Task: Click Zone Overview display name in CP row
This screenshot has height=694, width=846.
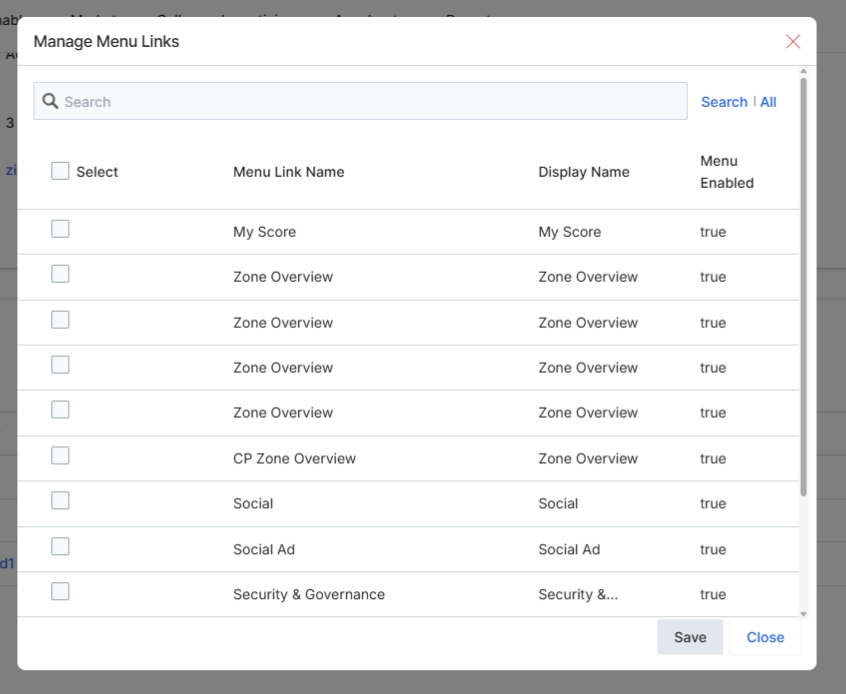Action: pyautogui.click(x=588, y=459)
